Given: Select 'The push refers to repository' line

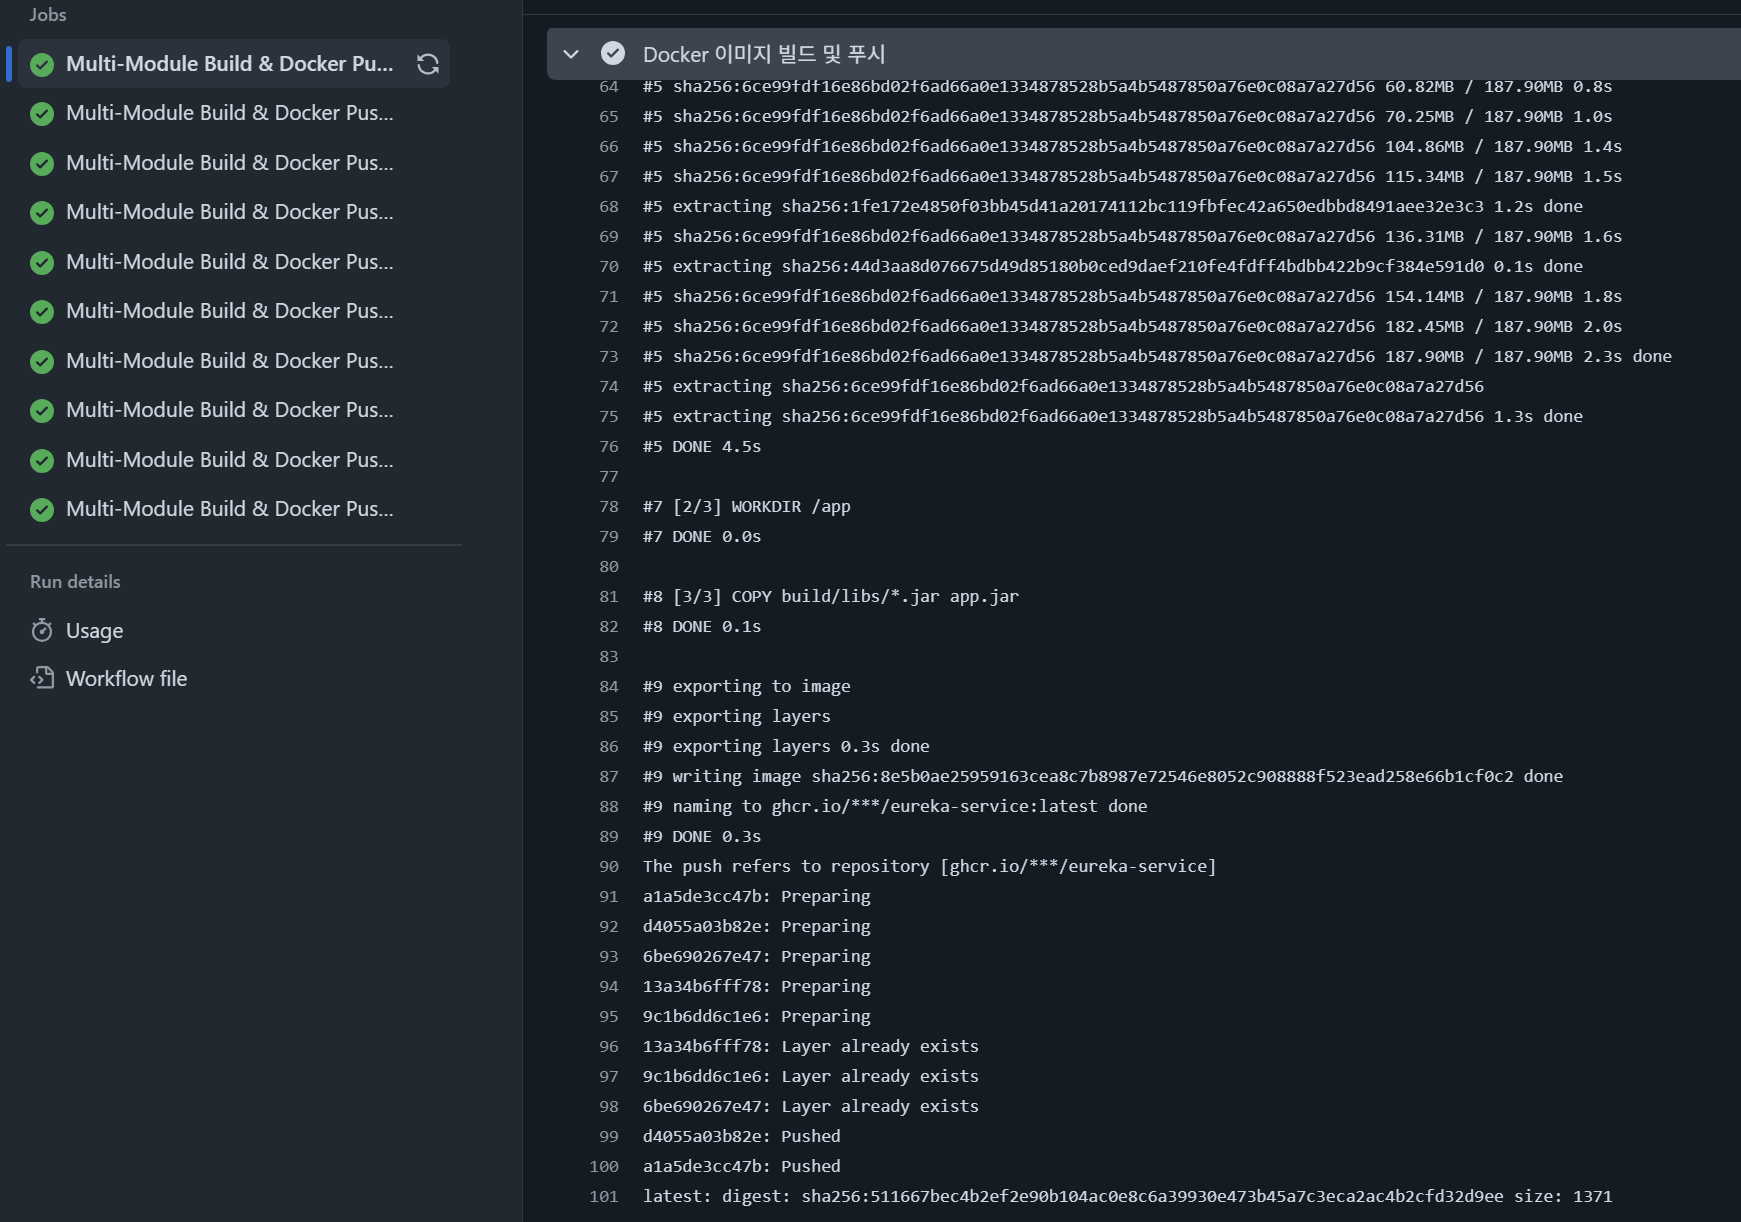Looking at the screenshot, I should coord(930,867).
